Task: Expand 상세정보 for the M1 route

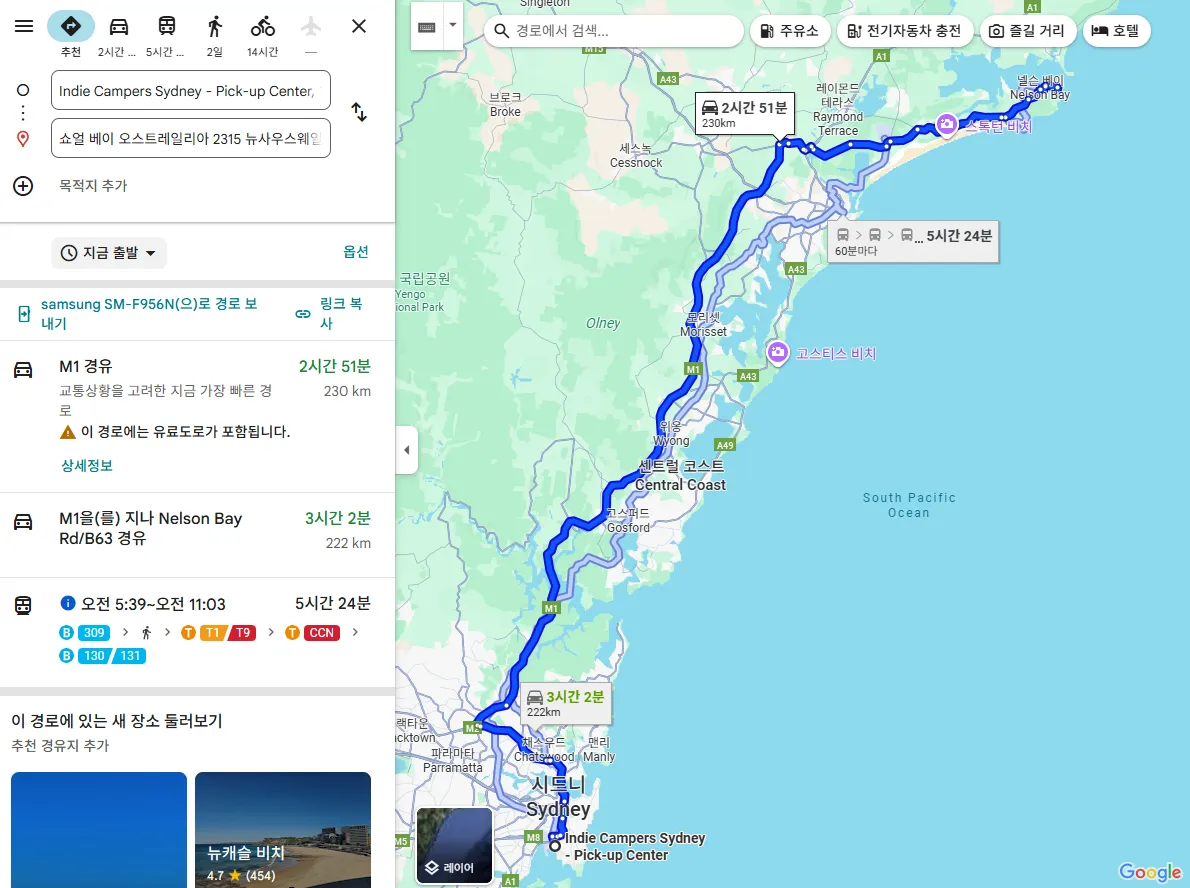Action: click(87, 465)
